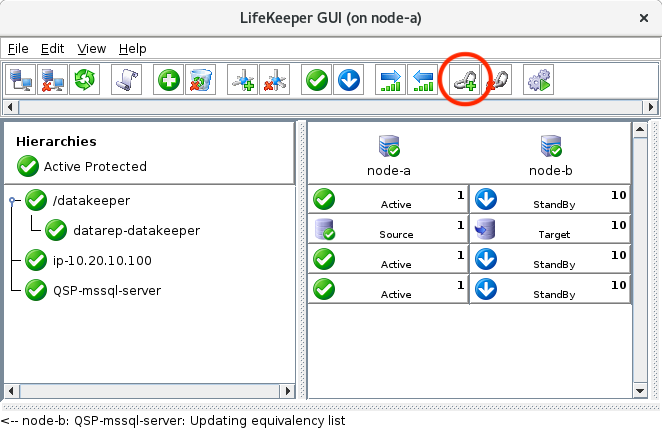Viewport: 662px width, 428px height.
Task: Click the In Service green check toolbar icon
Action: point(317,79)
